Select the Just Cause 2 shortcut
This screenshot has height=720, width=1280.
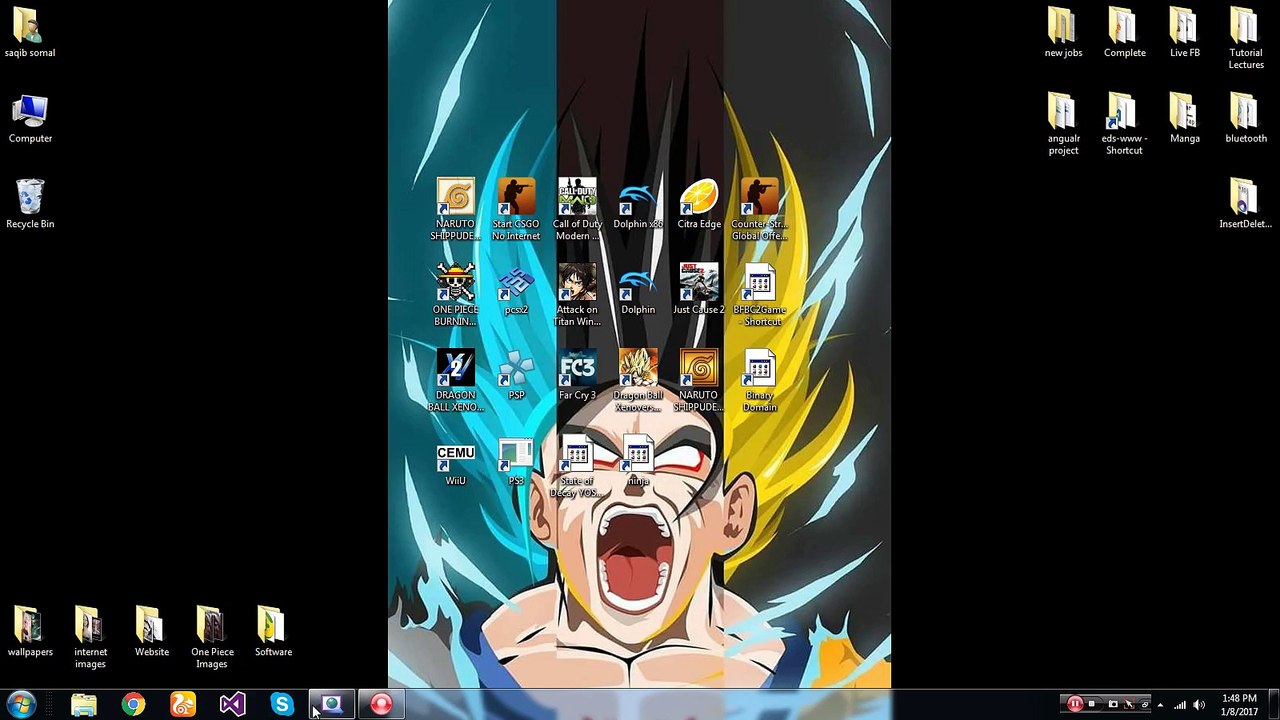[699, 290]
